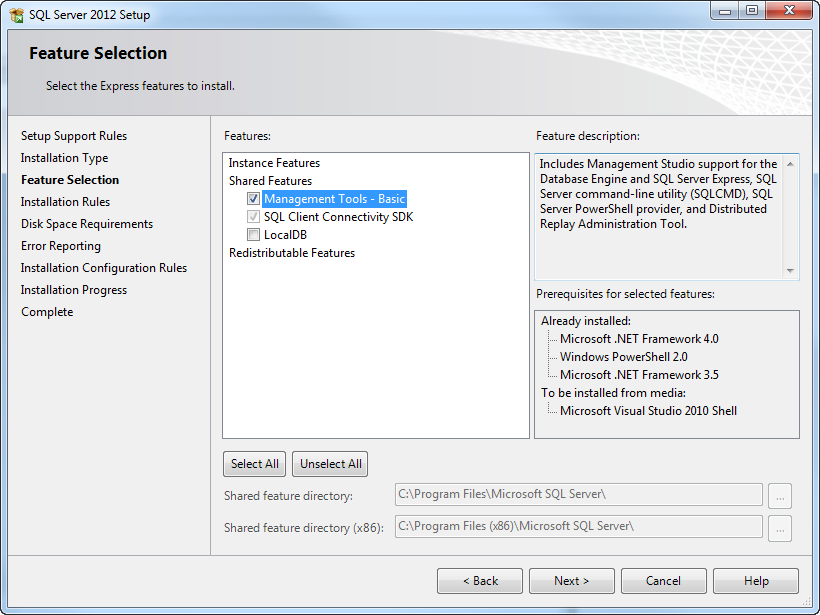This screenshot has width=820, height=615.
Task: Click the Shared feature directory path field
Action: [578, 495]
